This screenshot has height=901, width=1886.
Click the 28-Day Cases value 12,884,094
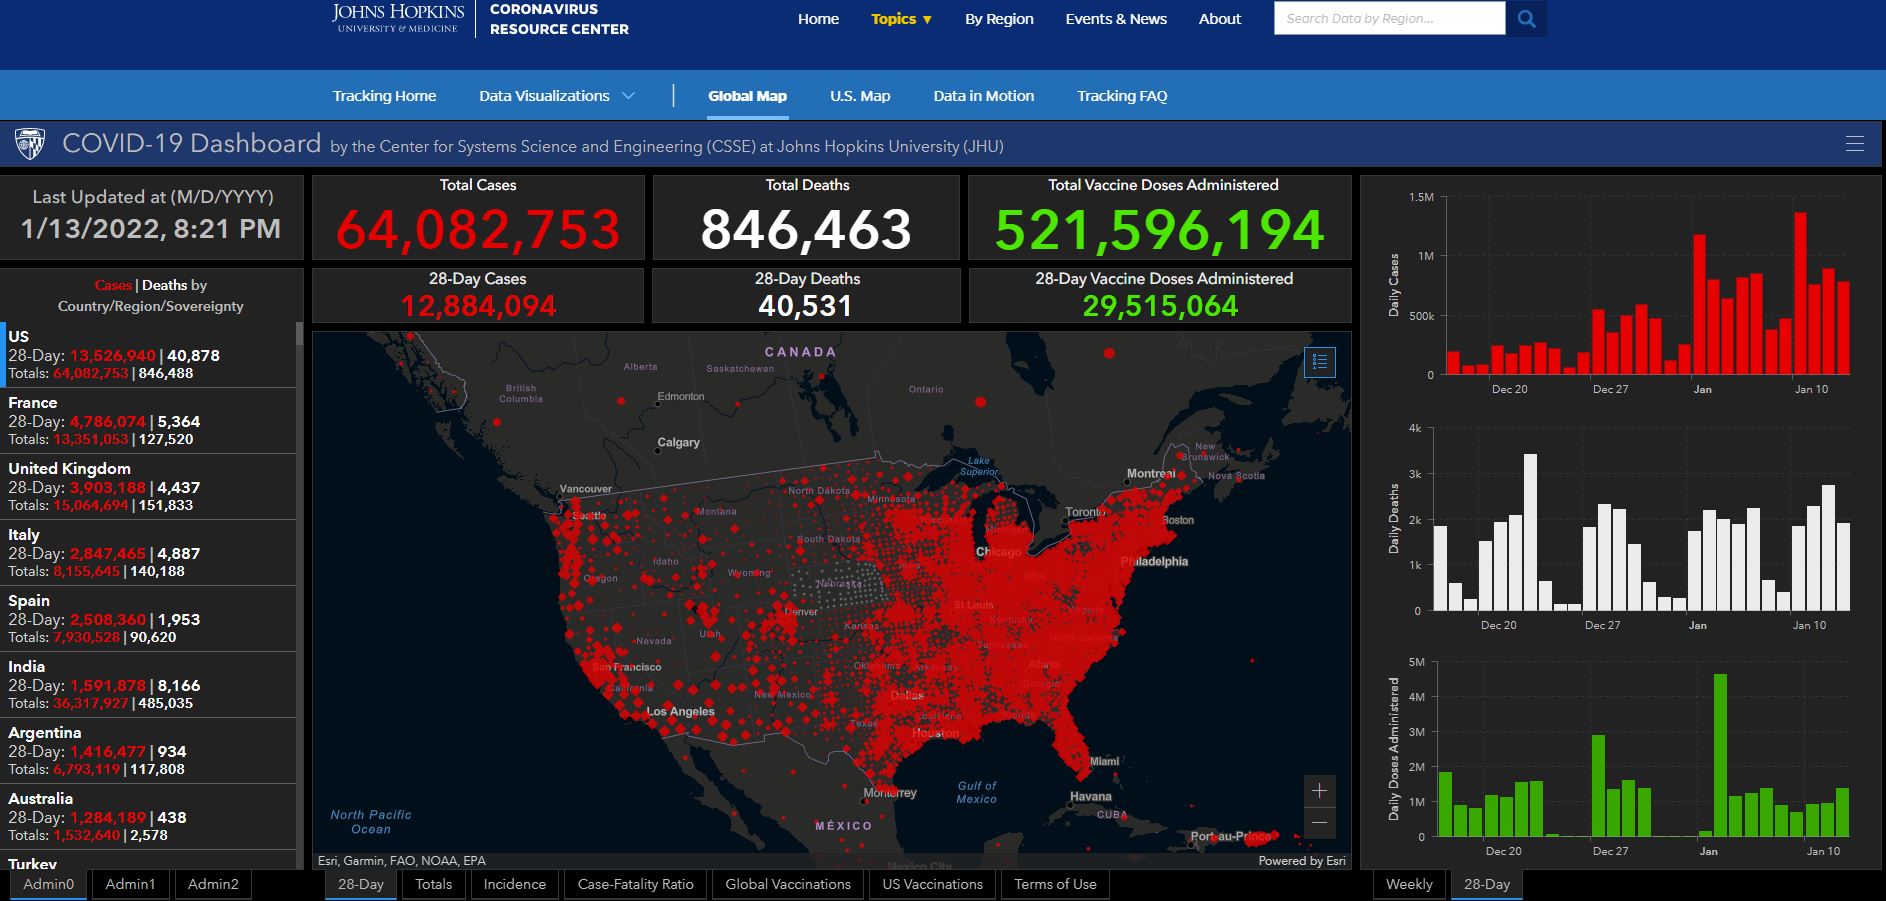[478, 306]
